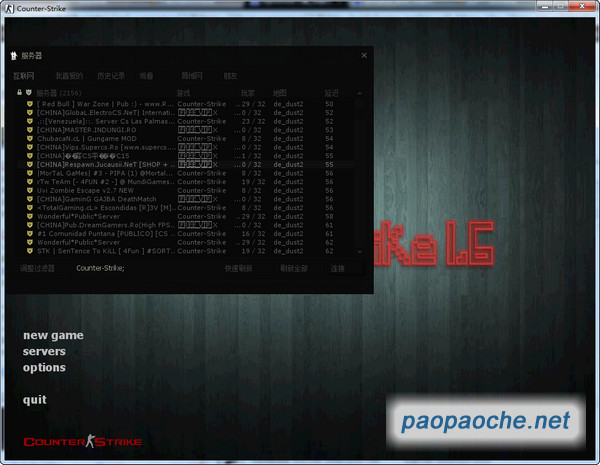
Task: Click shield icon on the highlighted Respawn.Jucausii.NeT row
Action: point(29,165)
